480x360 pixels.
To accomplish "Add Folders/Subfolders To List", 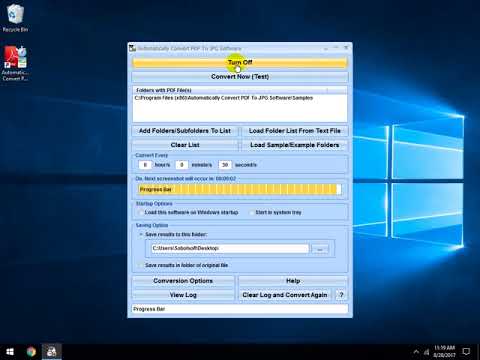I will click(x=185, y=131).
